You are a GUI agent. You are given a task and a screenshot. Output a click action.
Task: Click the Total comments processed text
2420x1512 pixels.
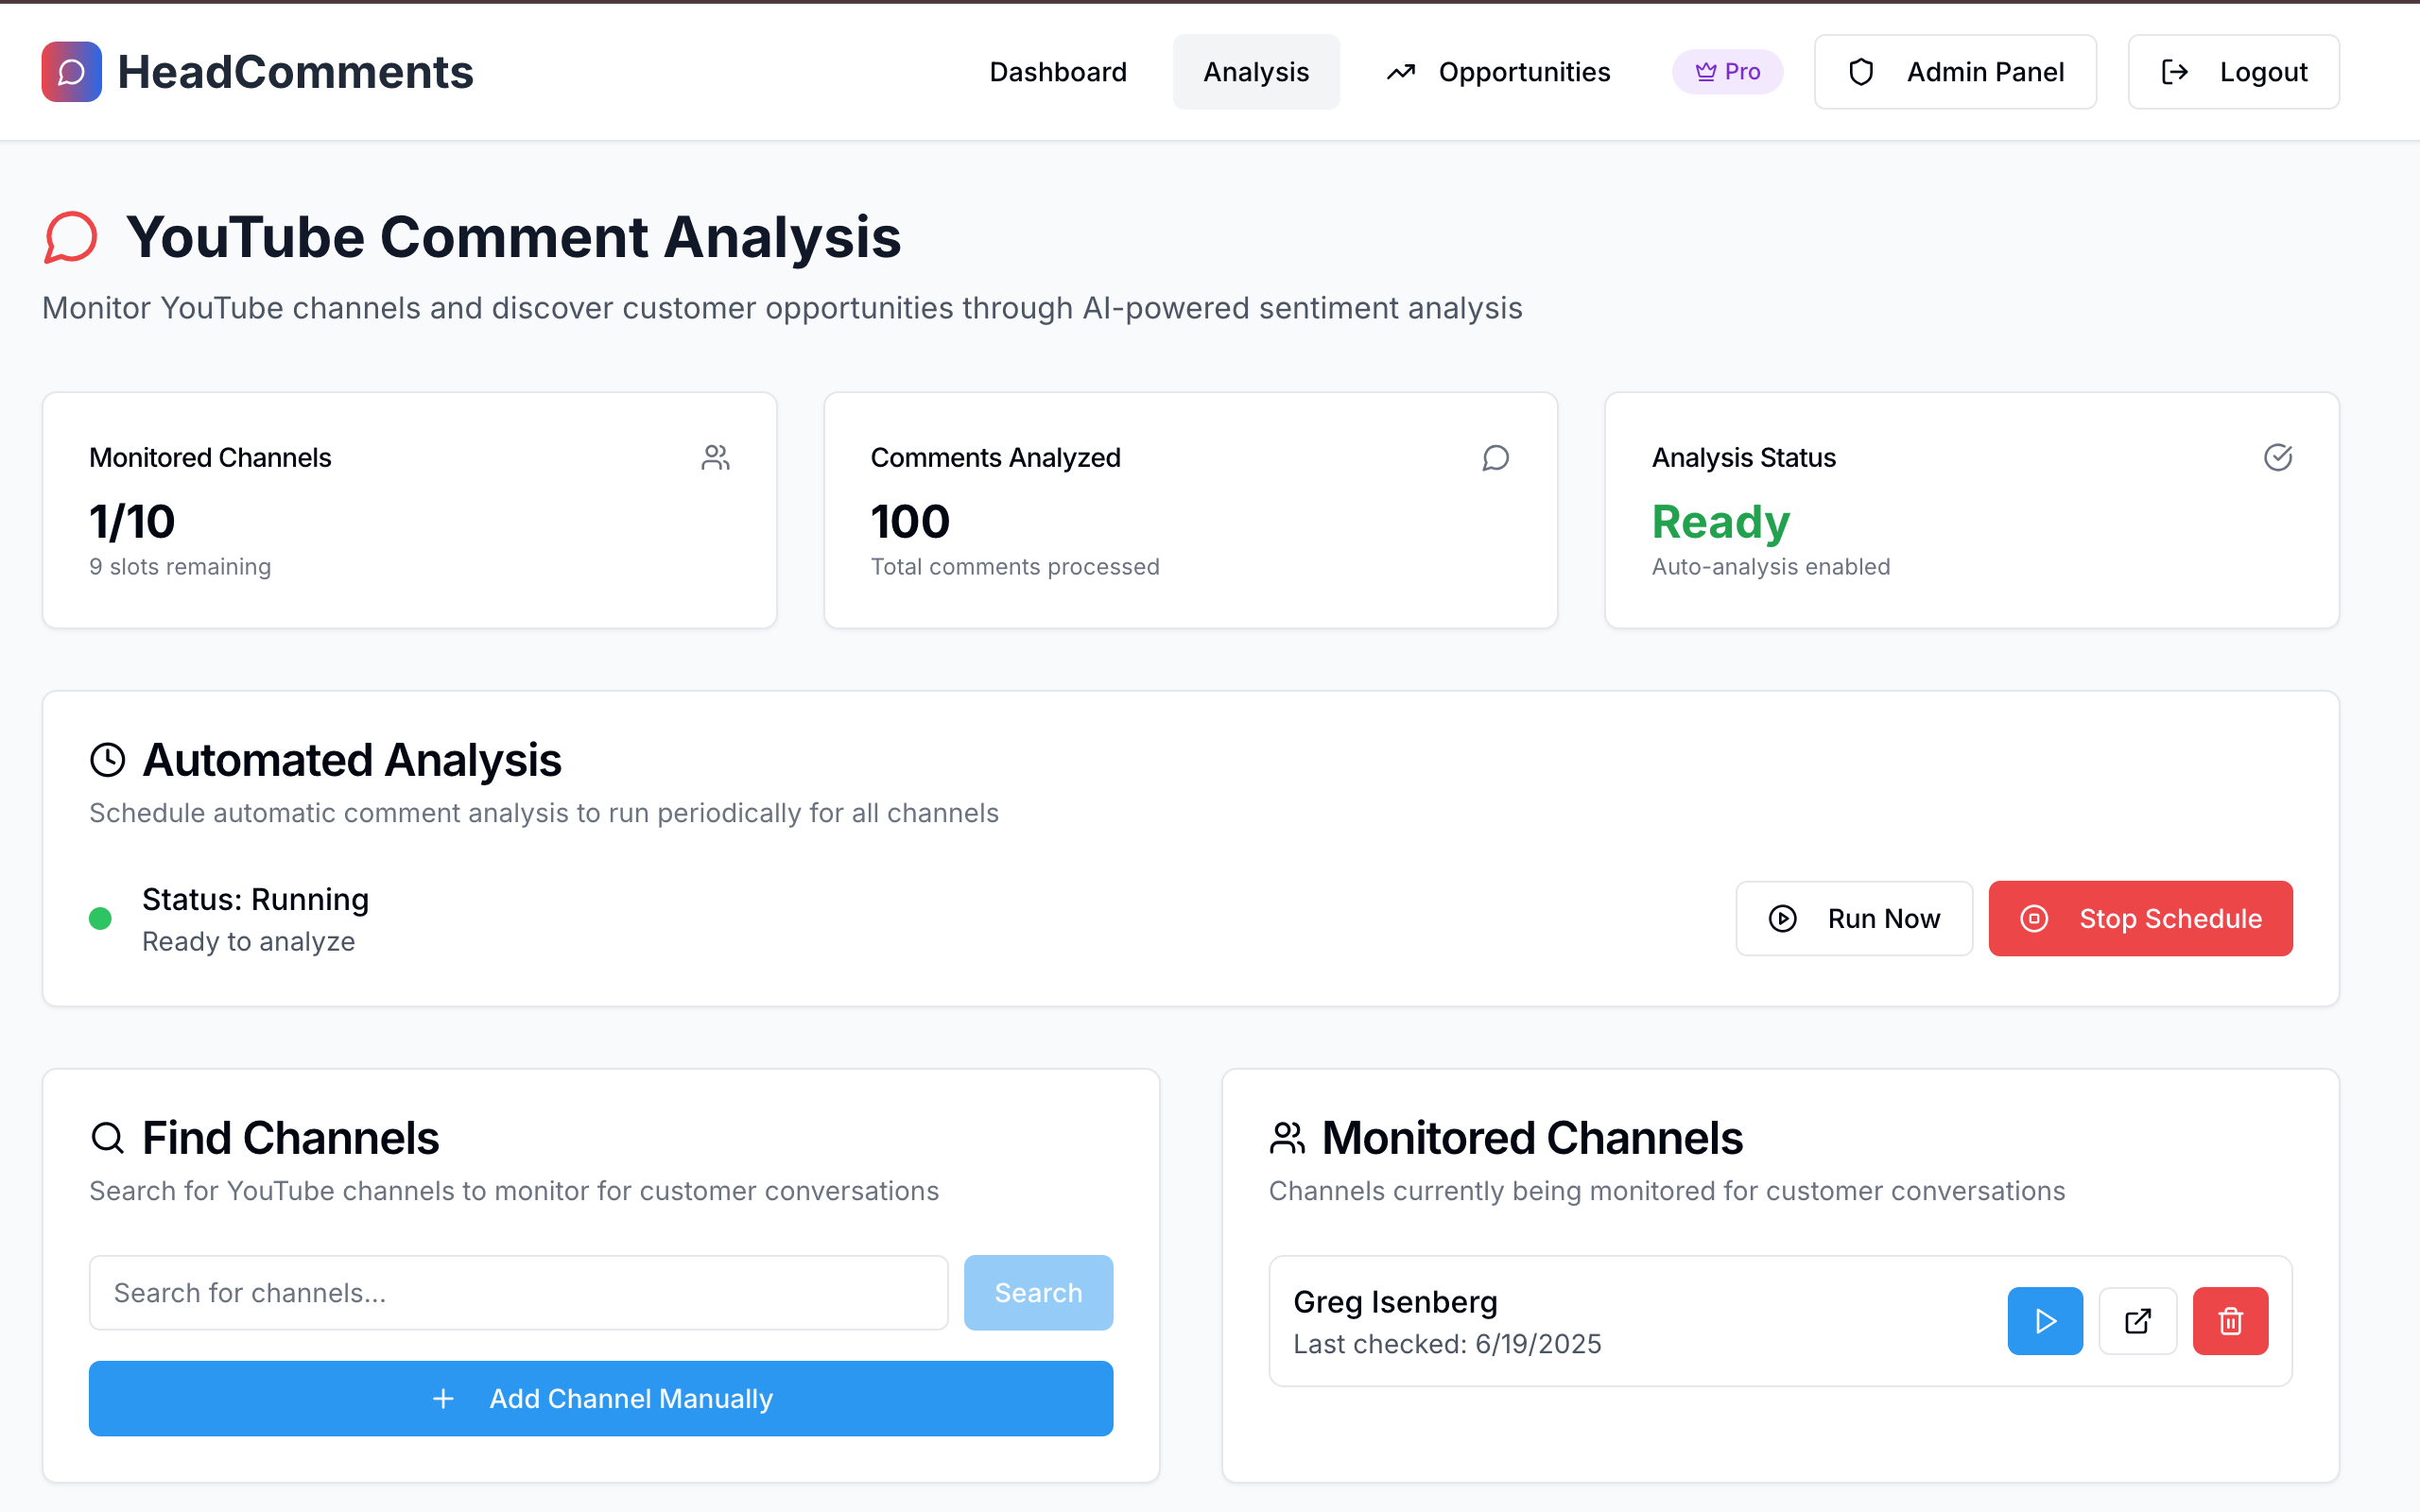pos(1015,567)
